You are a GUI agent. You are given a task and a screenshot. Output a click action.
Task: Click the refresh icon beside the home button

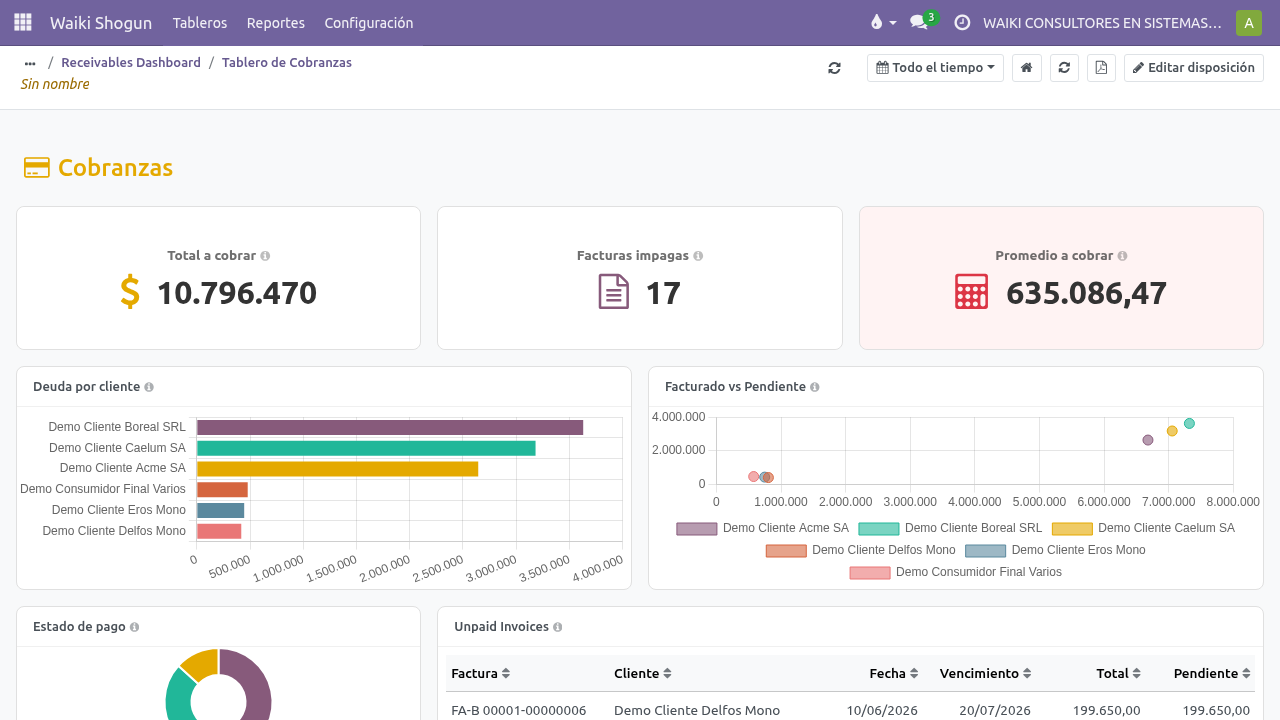(x=1064, y=68)
